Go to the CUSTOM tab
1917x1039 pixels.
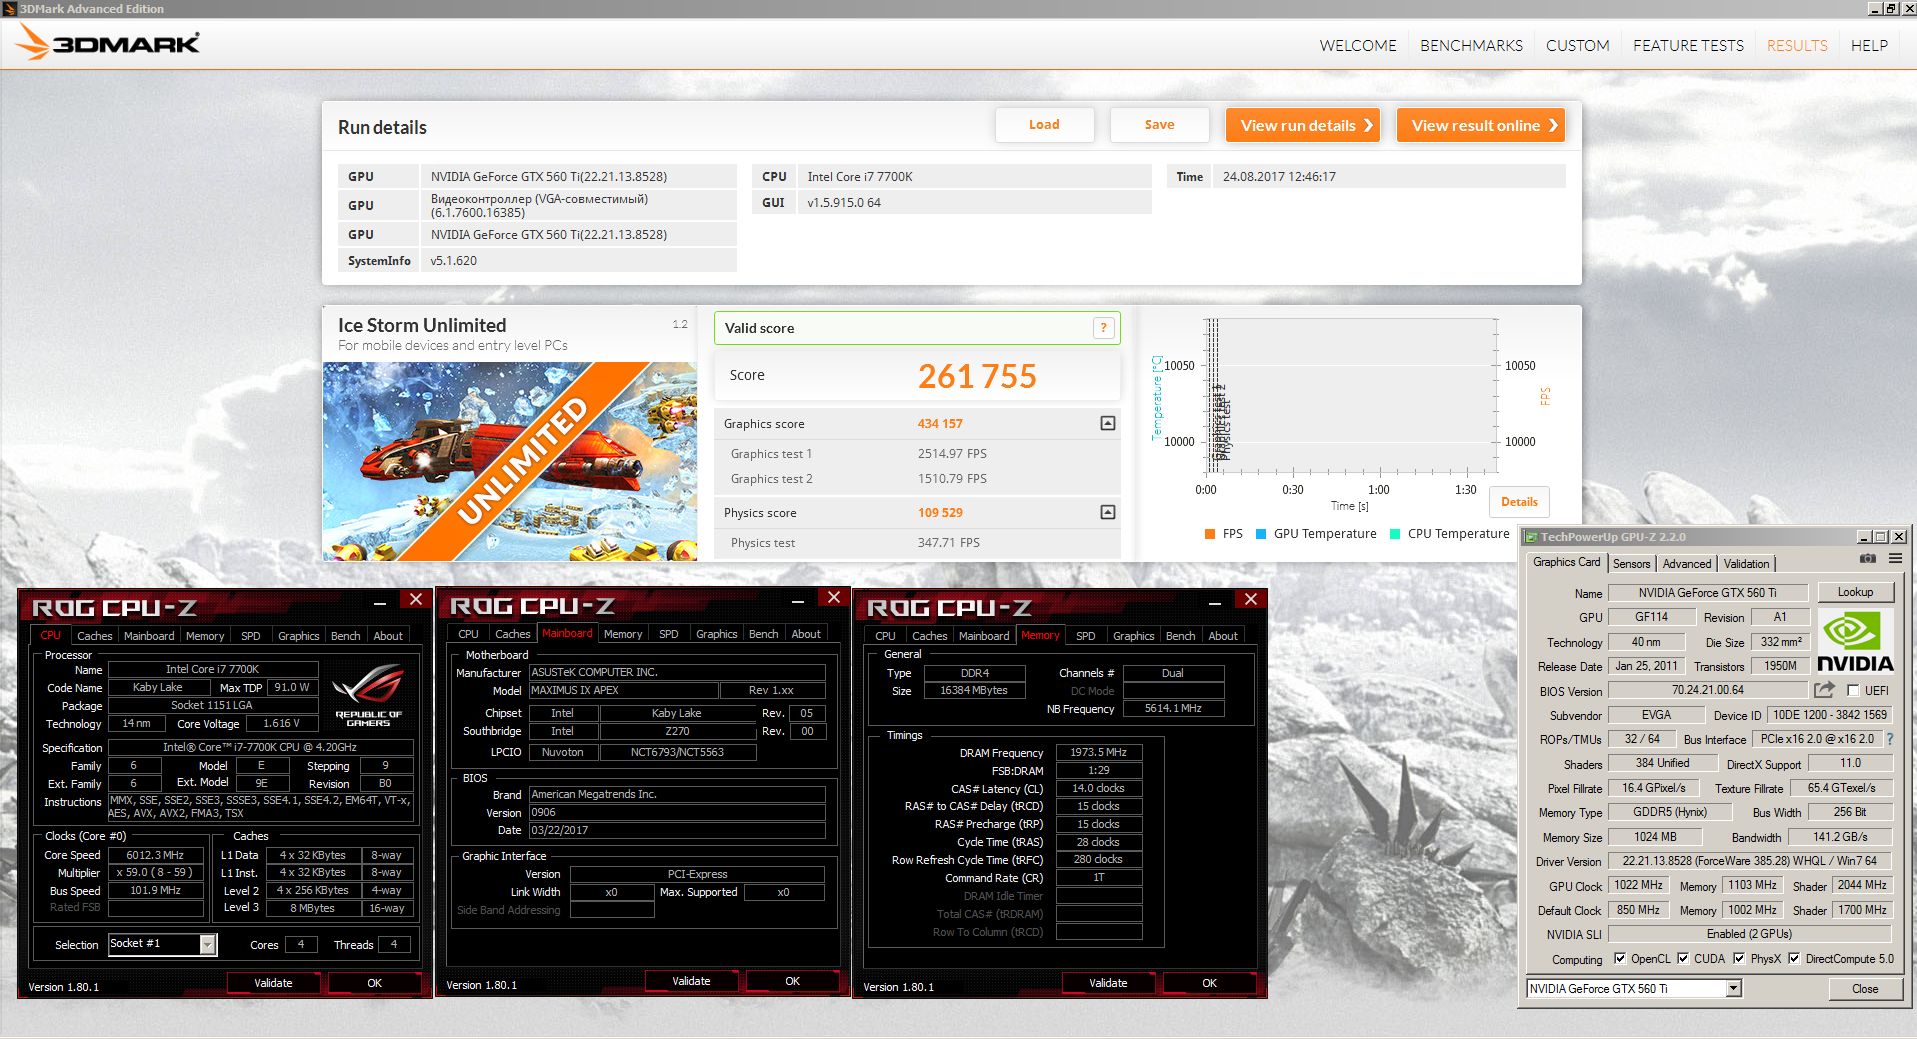tap(1578, 46)
